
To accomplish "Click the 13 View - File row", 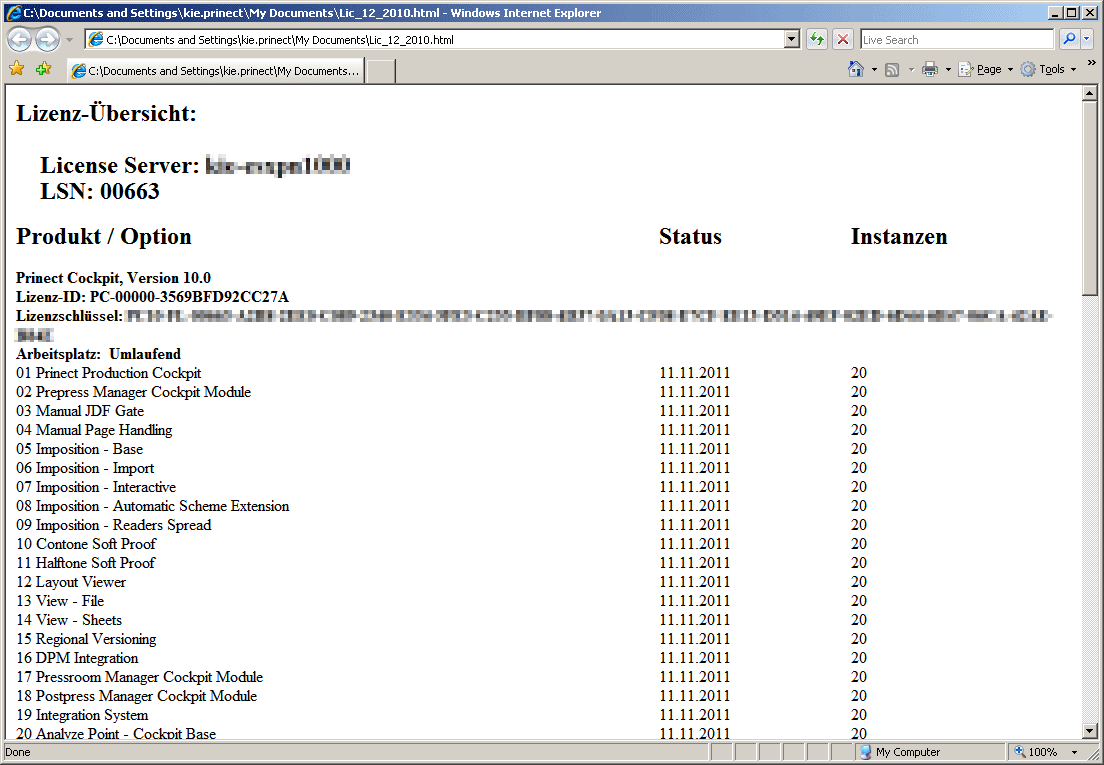I will pos(61,600).
